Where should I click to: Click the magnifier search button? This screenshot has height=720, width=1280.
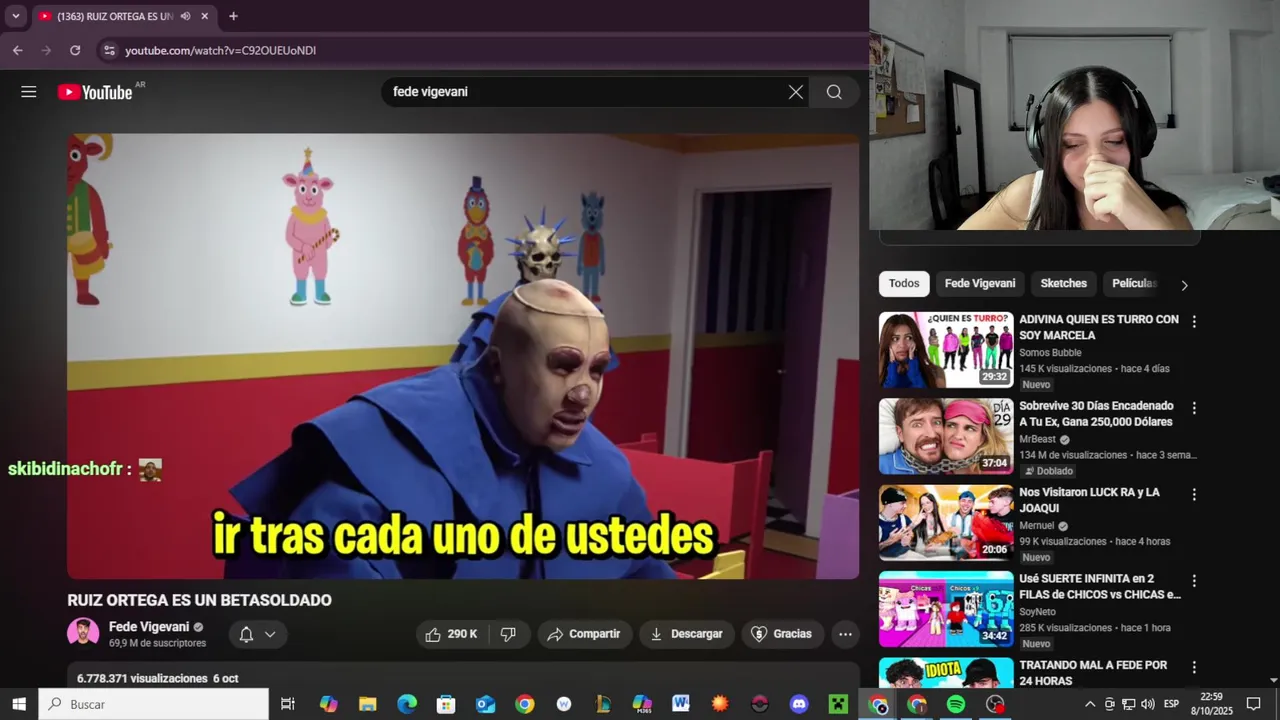(834, 92)
